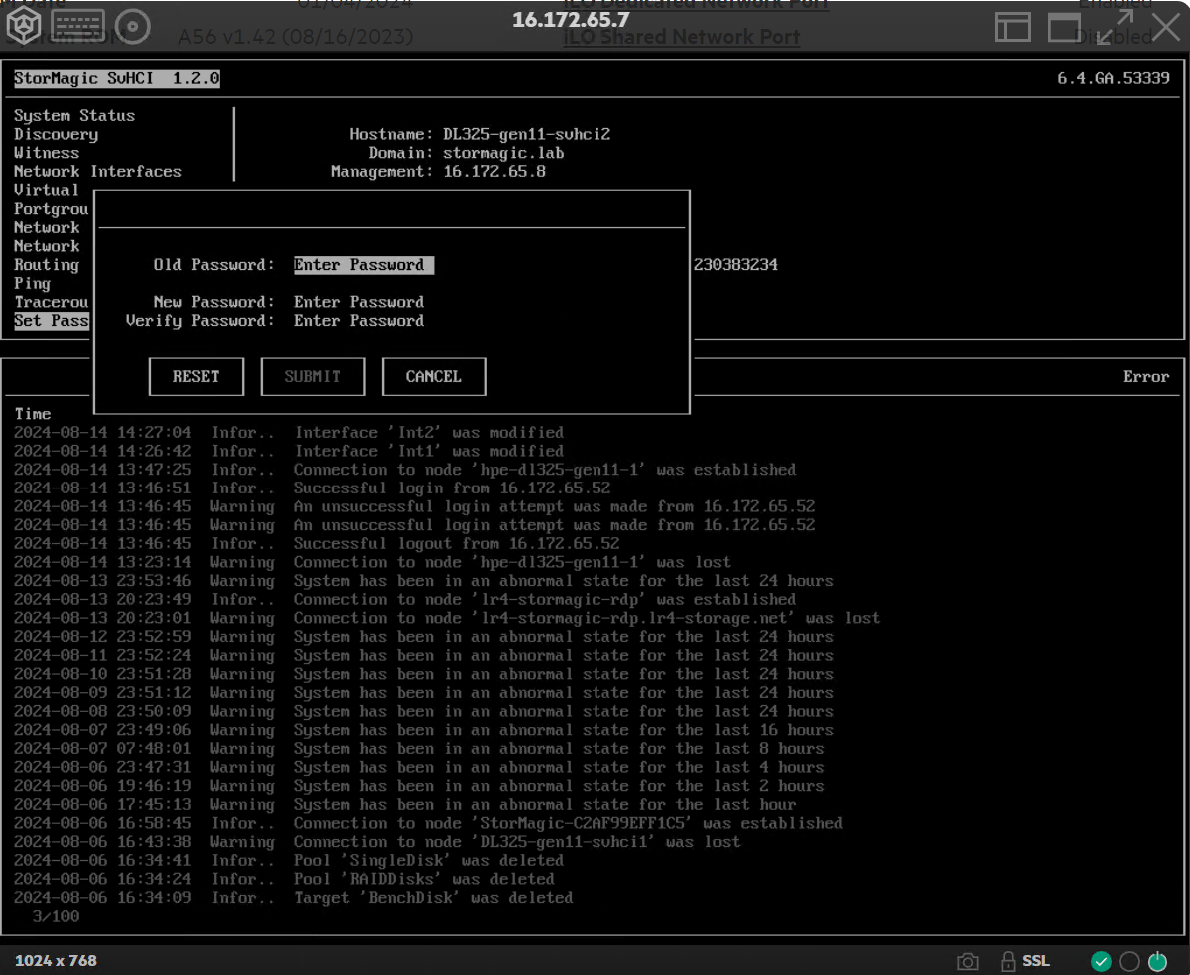Image resolution: width=1190 pixels, height=975 pixels.
Task: Click the 1024 x 768 resolution label
Action: (56, 961)
